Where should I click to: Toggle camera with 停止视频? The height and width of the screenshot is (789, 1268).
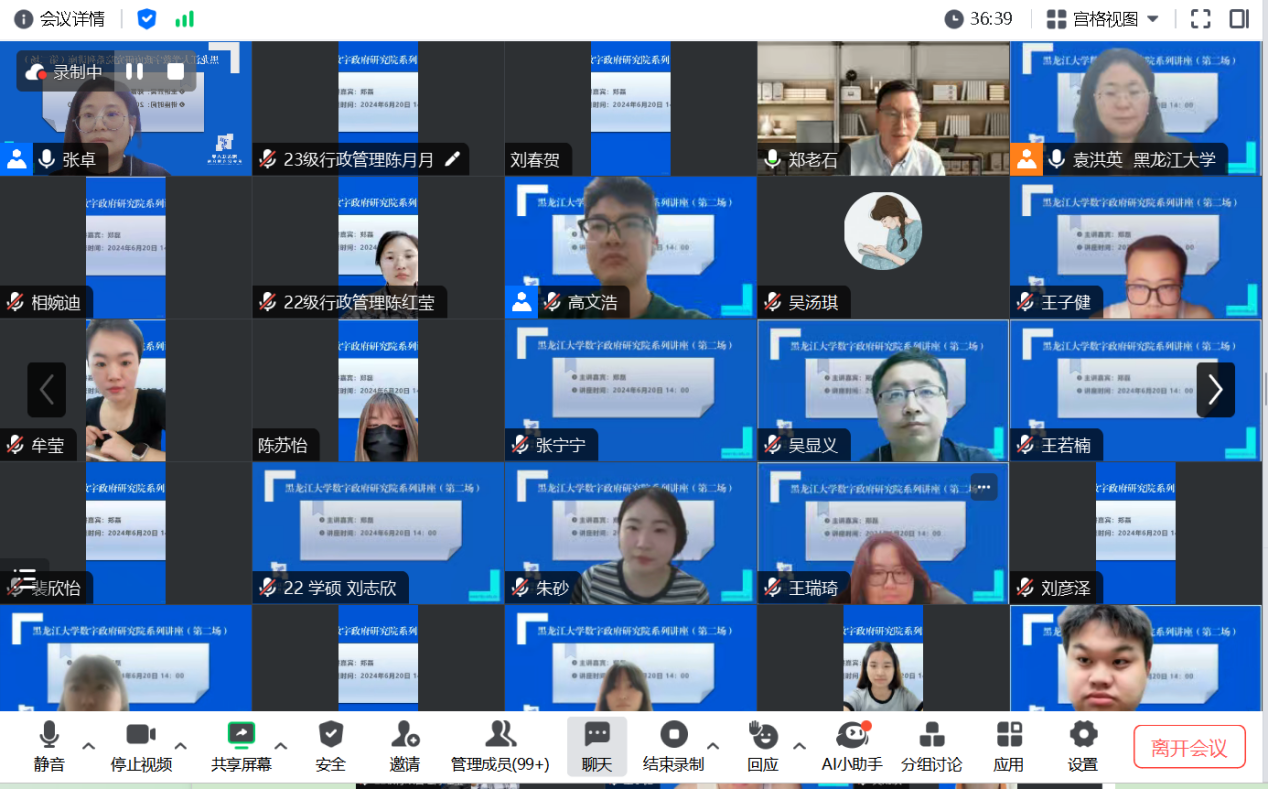pyautogui.click(x=140, y=746)
